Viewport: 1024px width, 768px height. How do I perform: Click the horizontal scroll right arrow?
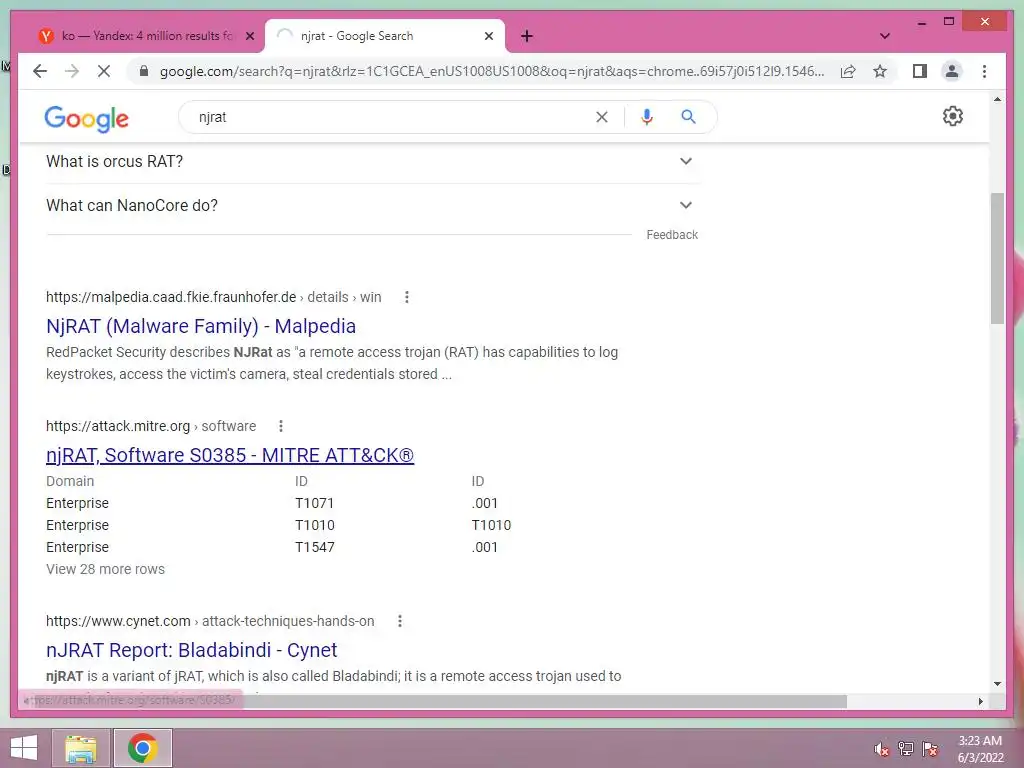point(980,701)
